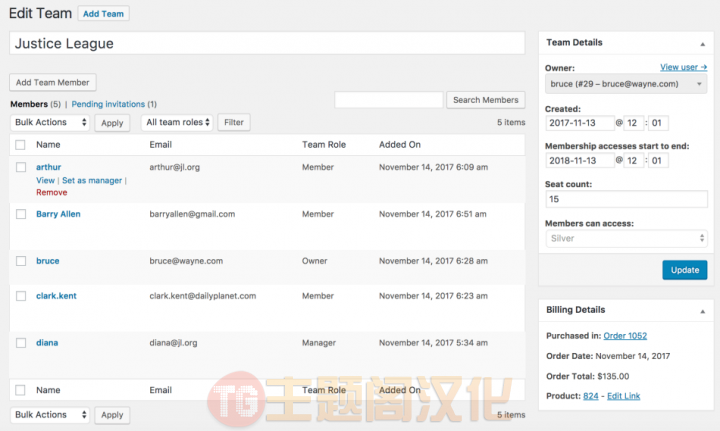Click the Add Team button
Viewport: 720px width, 431px height.
(103, 13)
